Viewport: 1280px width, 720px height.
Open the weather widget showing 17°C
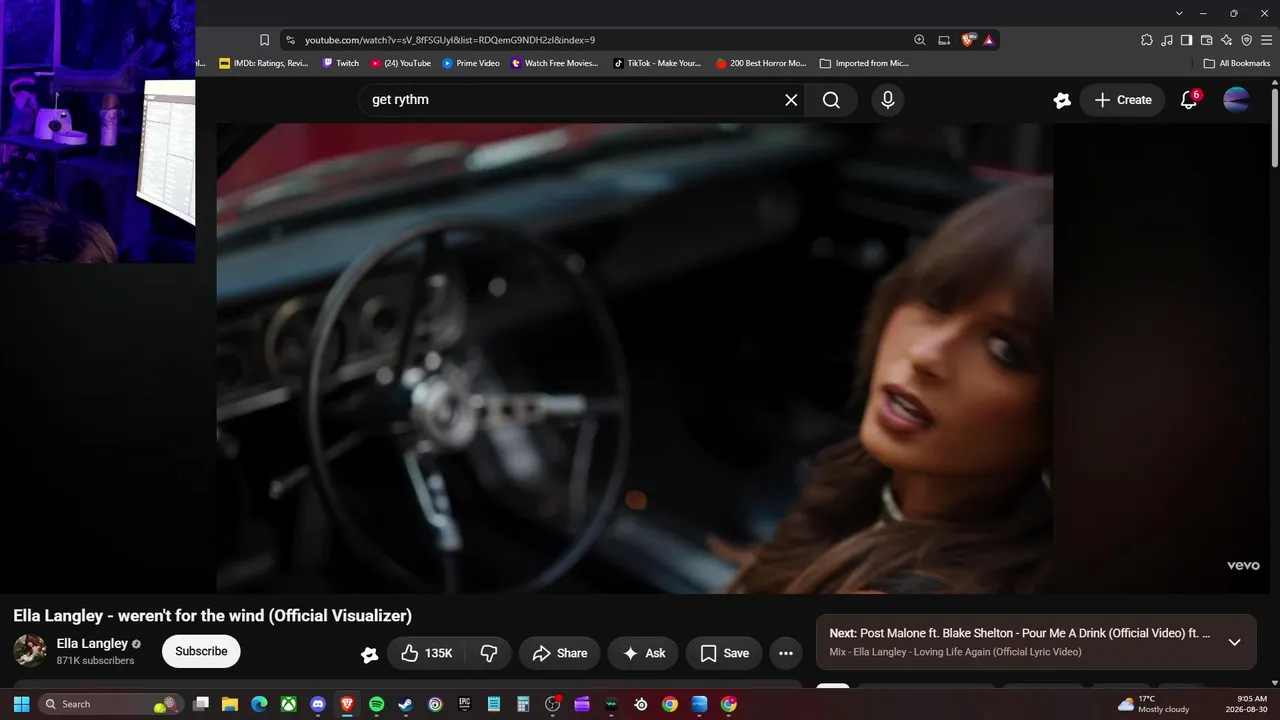pyautogui.click(x=1154, y=704)
